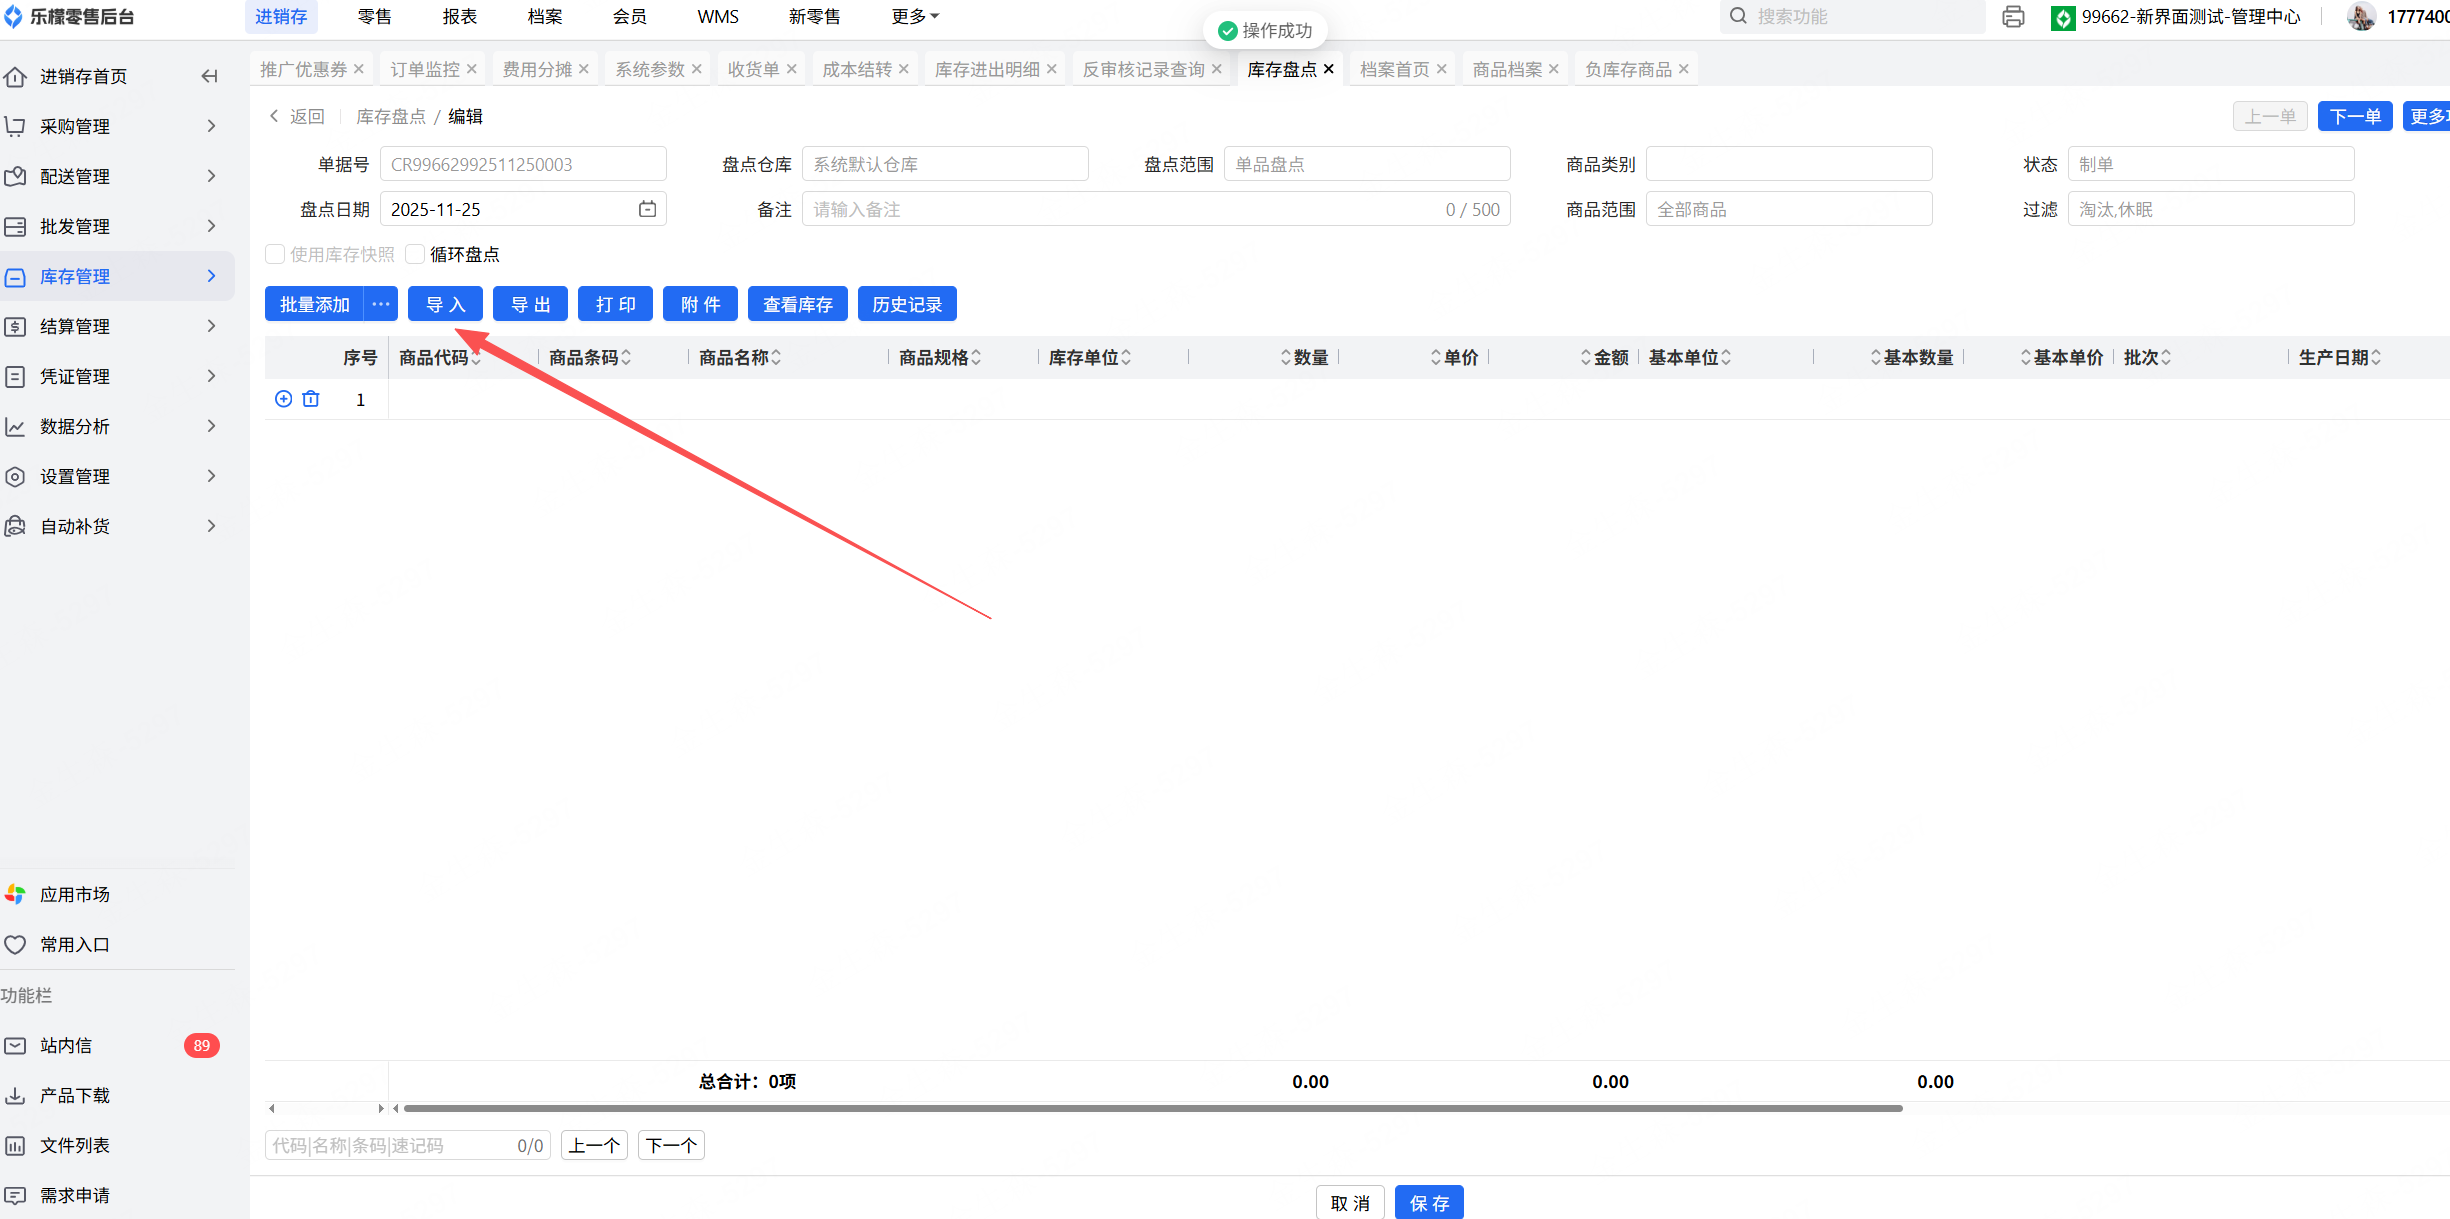Open more options beside 批量添加
The height and width of the screenshot is (1219, 2450).
(381, 304)
